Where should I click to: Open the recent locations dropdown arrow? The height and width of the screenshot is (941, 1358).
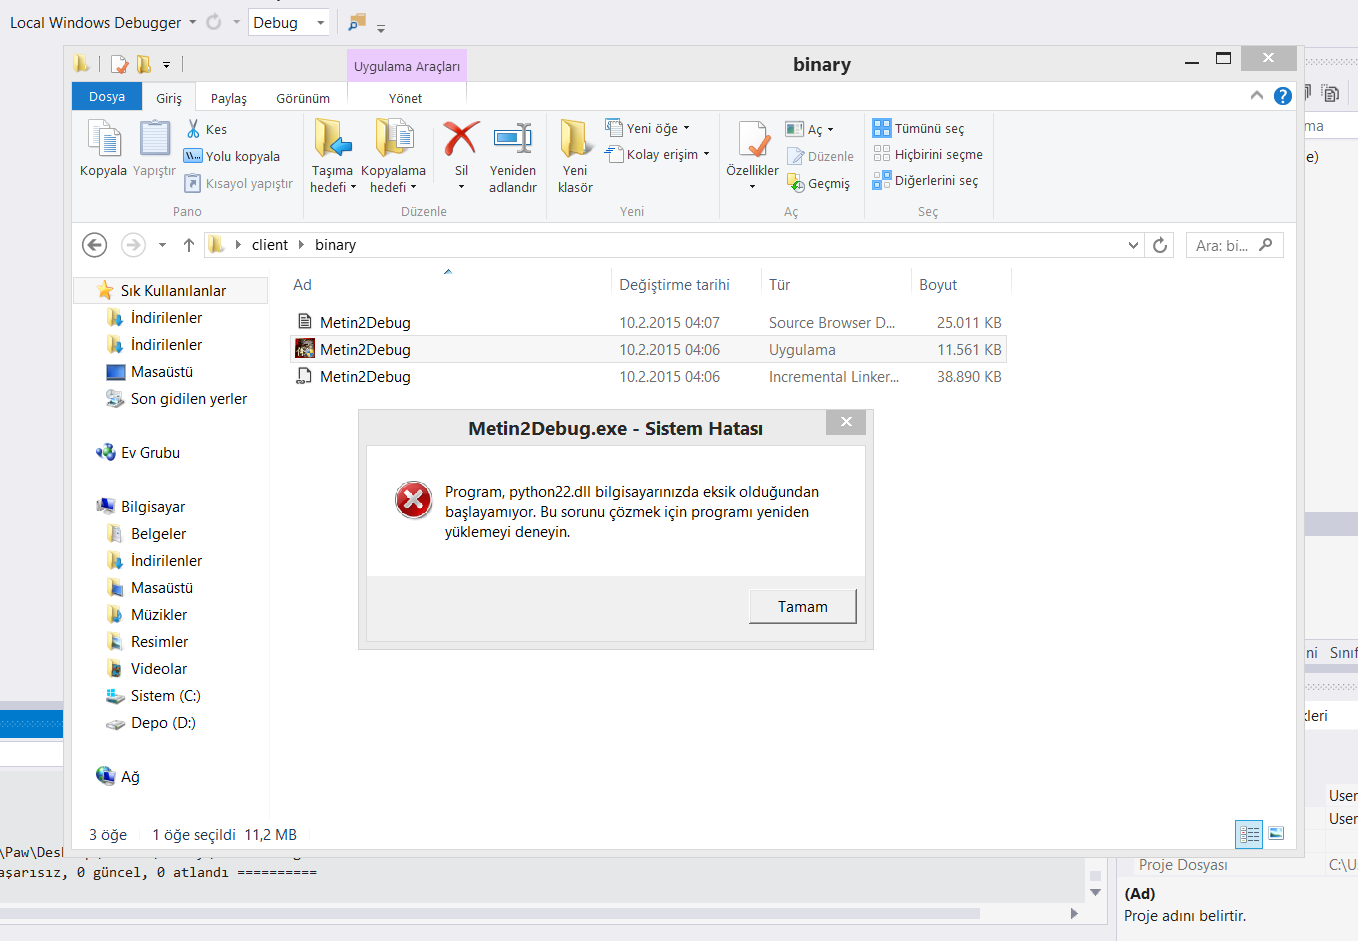pos(162,245)
